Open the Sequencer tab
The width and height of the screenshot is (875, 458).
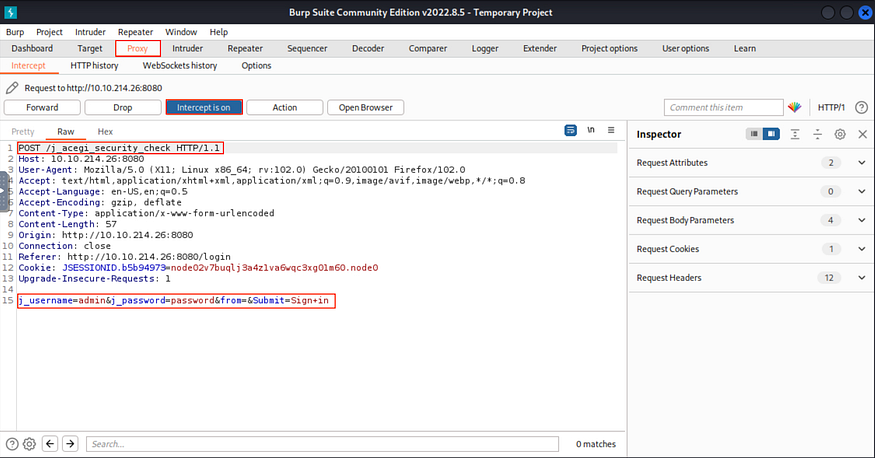pyautogui.click(x=307, y=49)
